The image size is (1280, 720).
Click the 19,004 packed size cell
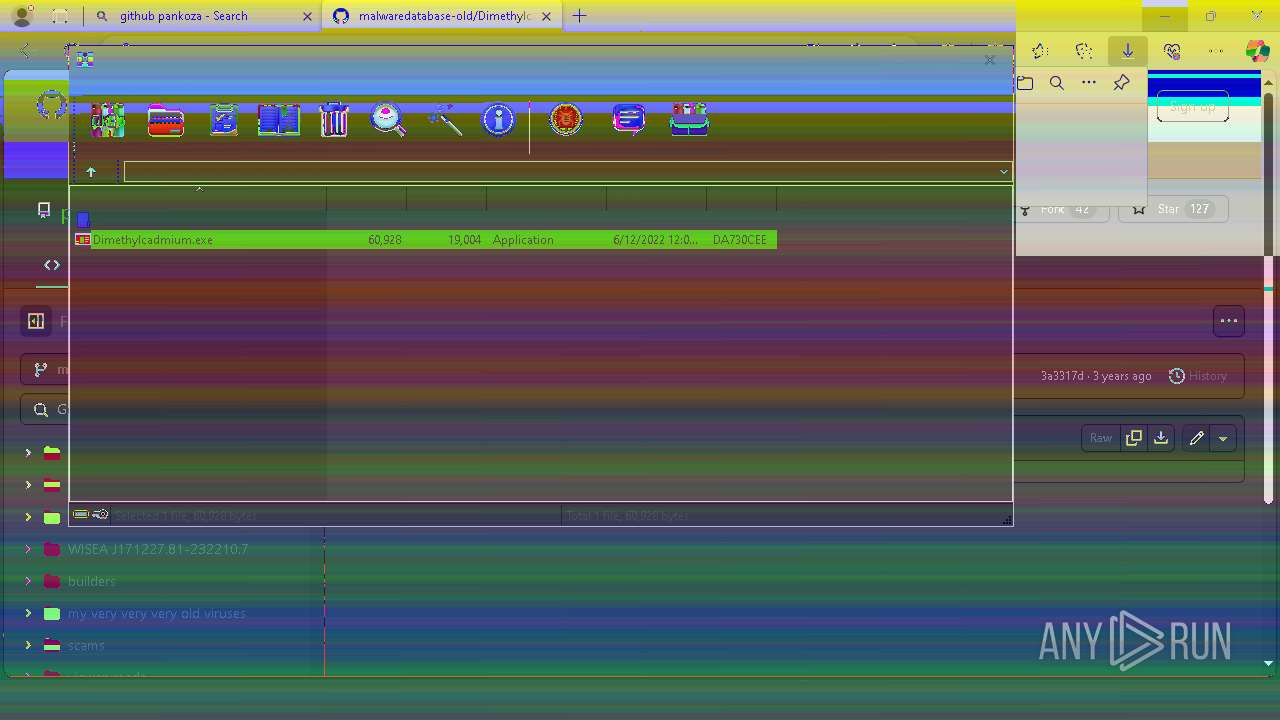point(465,240)
